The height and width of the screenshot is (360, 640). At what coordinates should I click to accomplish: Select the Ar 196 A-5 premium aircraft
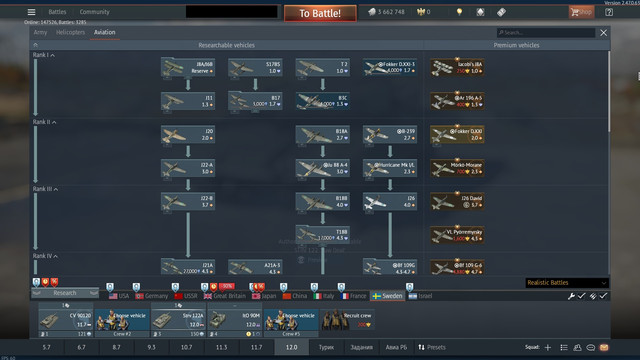tap(457, 101)
